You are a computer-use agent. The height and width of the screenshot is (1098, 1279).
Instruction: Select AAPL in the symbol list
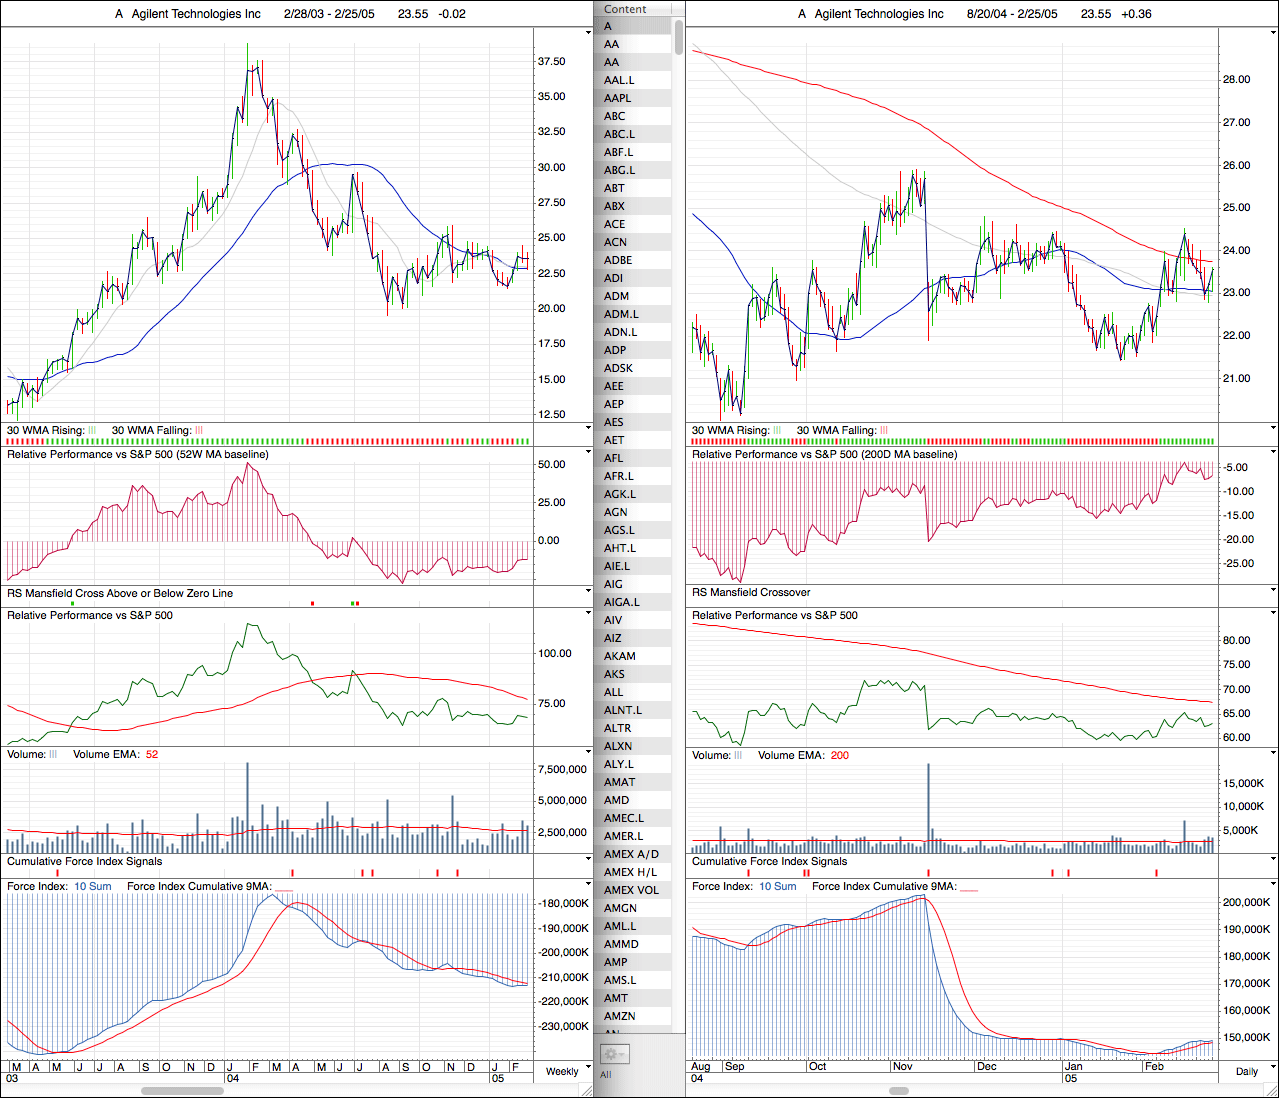tap(618, 98)
